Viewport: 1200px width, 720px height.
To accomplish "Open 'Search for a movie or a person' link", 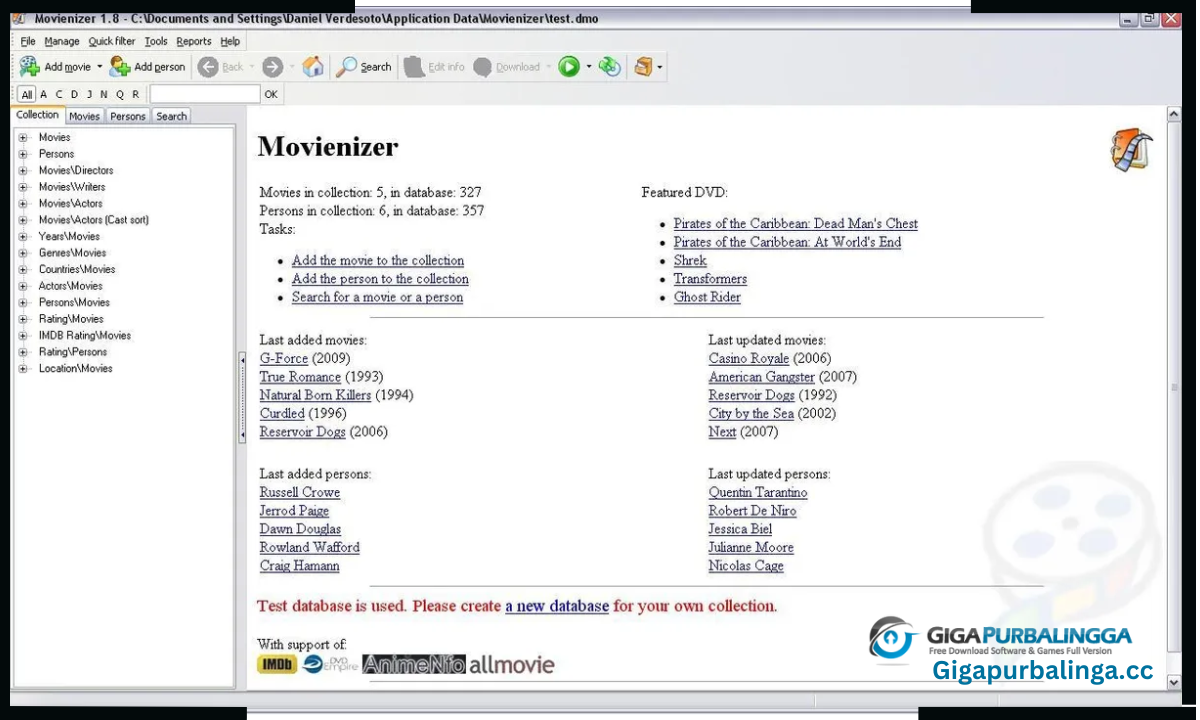I will click(377, 297).
